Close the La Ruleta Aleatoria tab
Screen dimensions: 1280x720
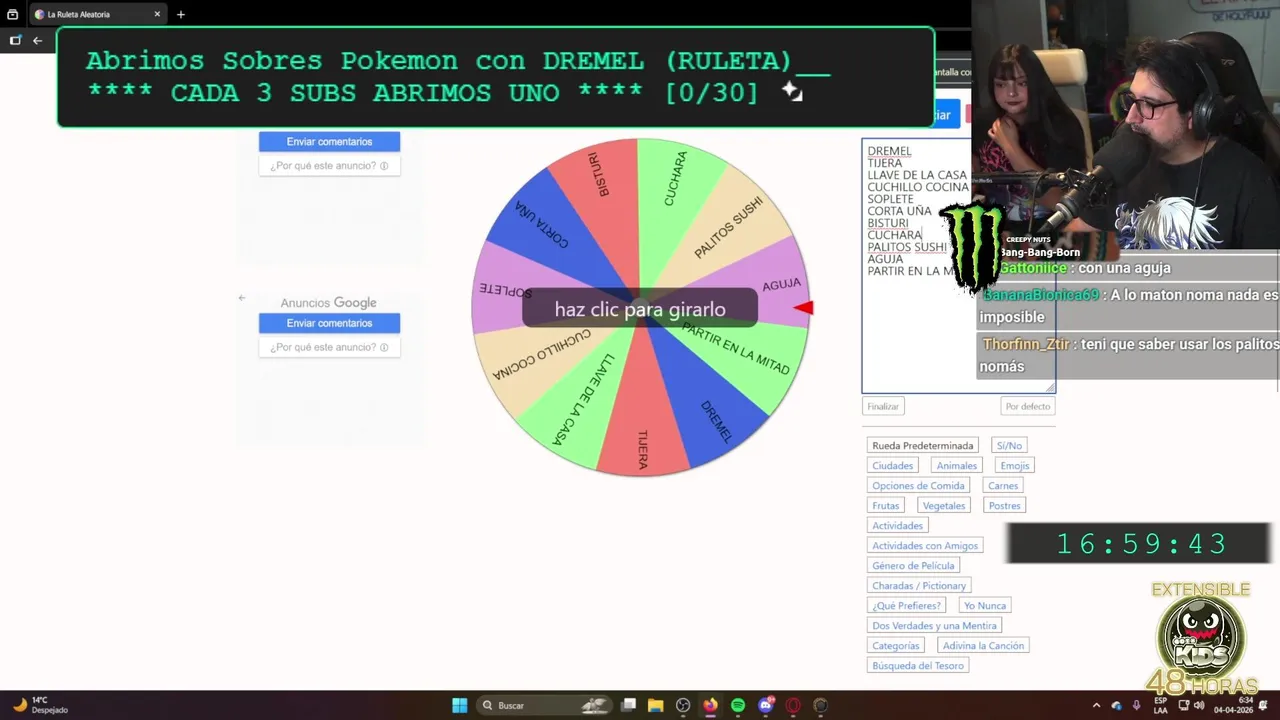[x=158, y=14]
